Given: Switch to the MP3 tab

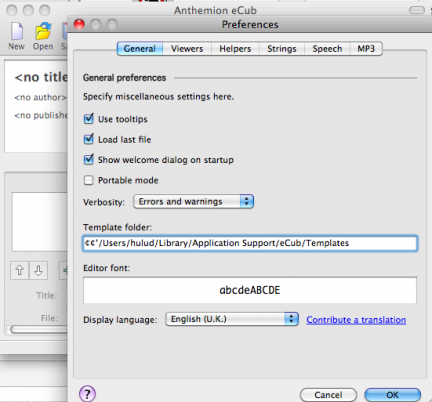Looking at the screenshot, I should [366, 49].
